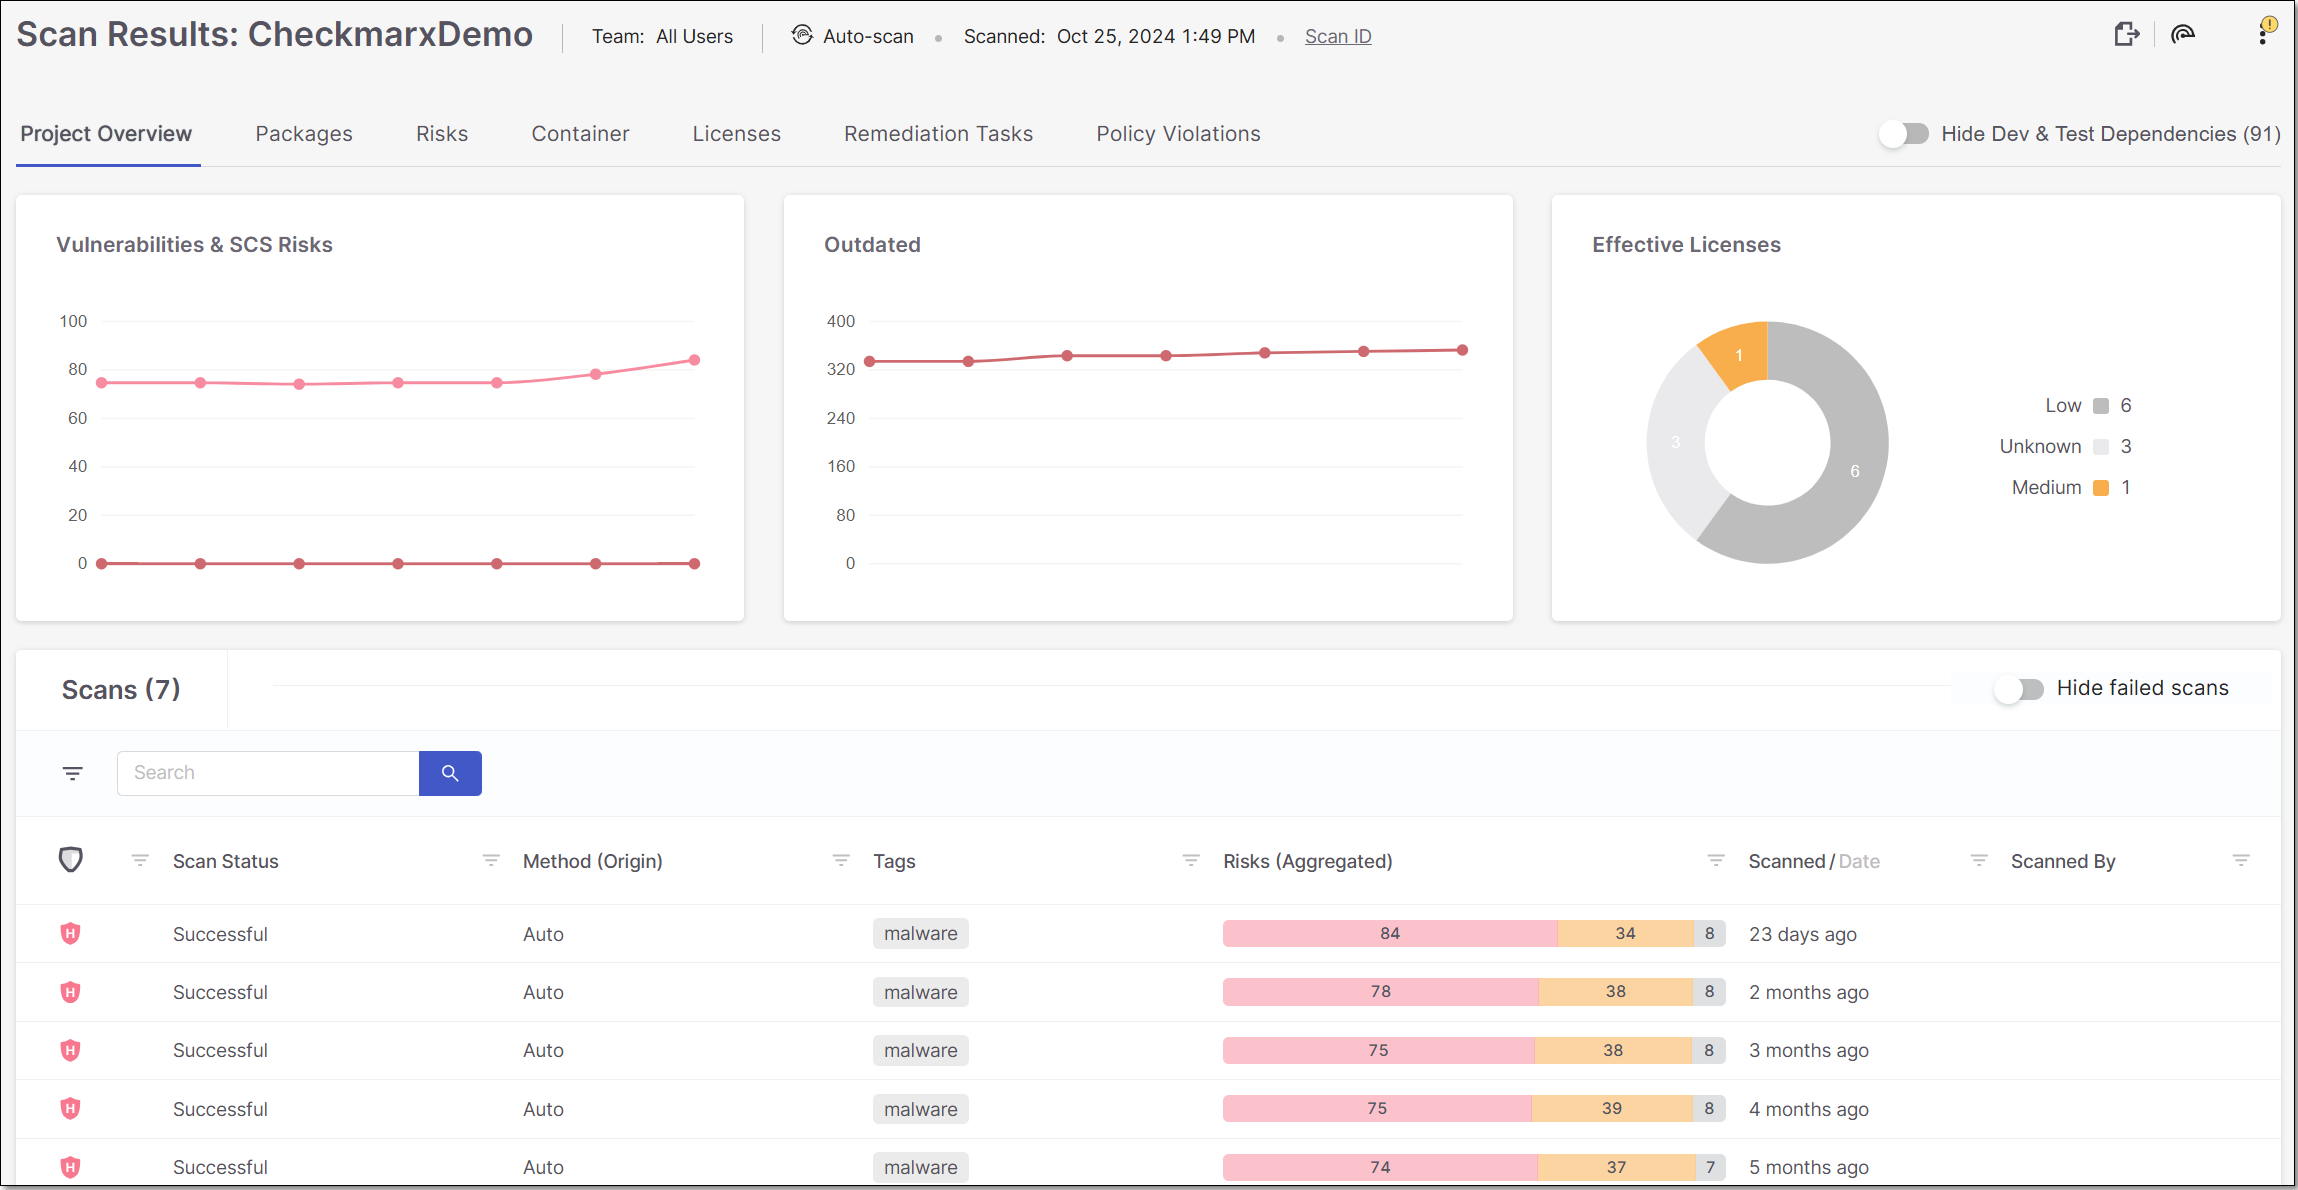Image resolution: width=2298 pixels, height=1190 pixels.
Task: Open the more options menu with alert badge
Action: point(2265,32)
